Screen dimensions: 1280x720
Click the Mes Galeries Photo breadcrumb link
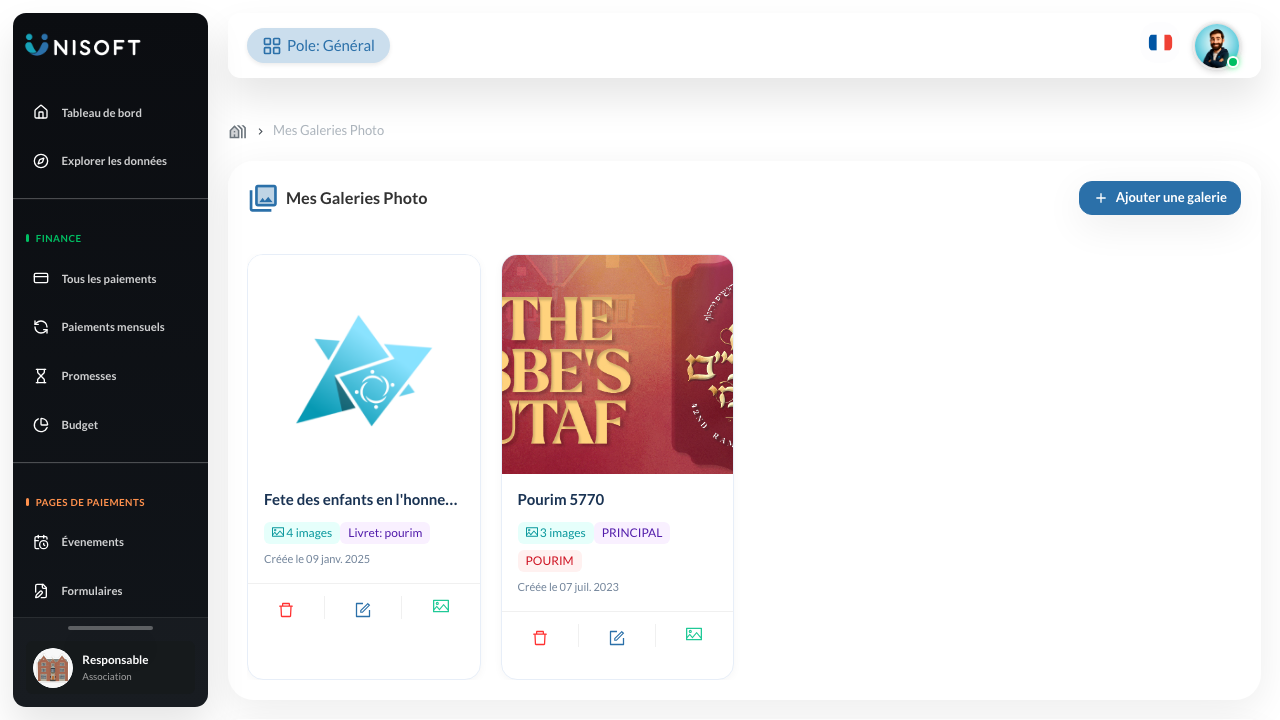(328, 131)
